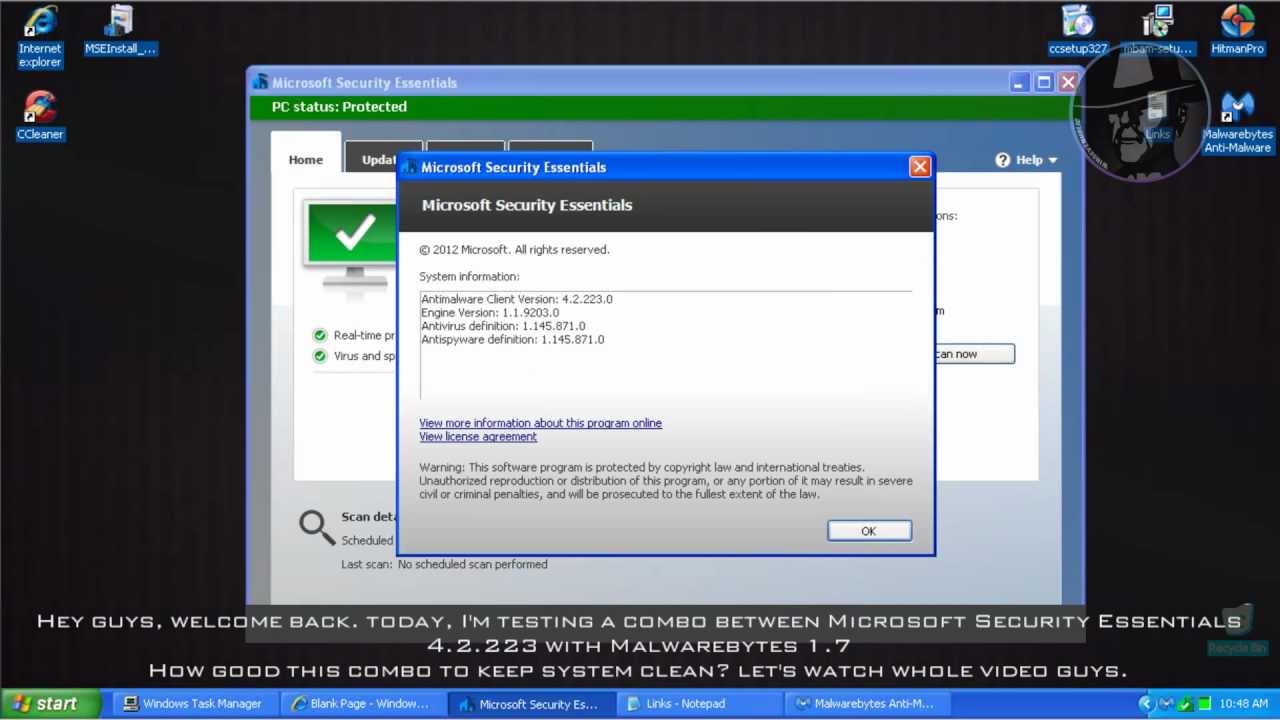Click the Antimalware Client Version line

[x=517, y=299]
